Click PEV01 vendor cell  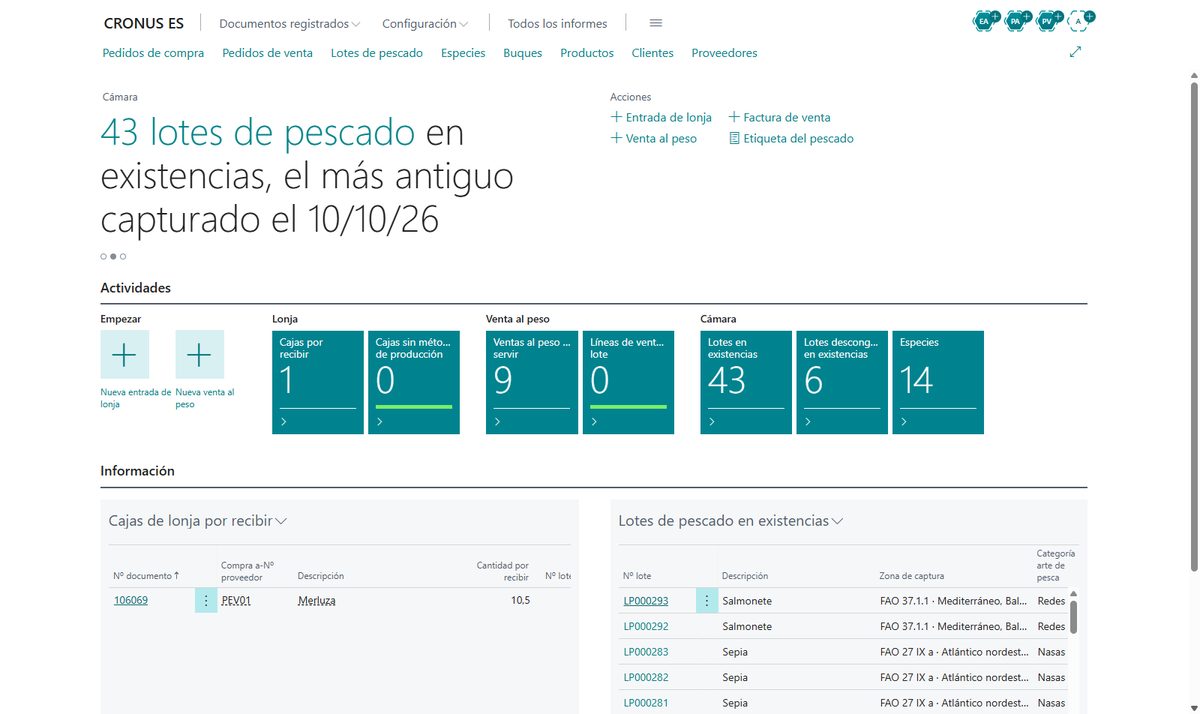coord(236,600)
